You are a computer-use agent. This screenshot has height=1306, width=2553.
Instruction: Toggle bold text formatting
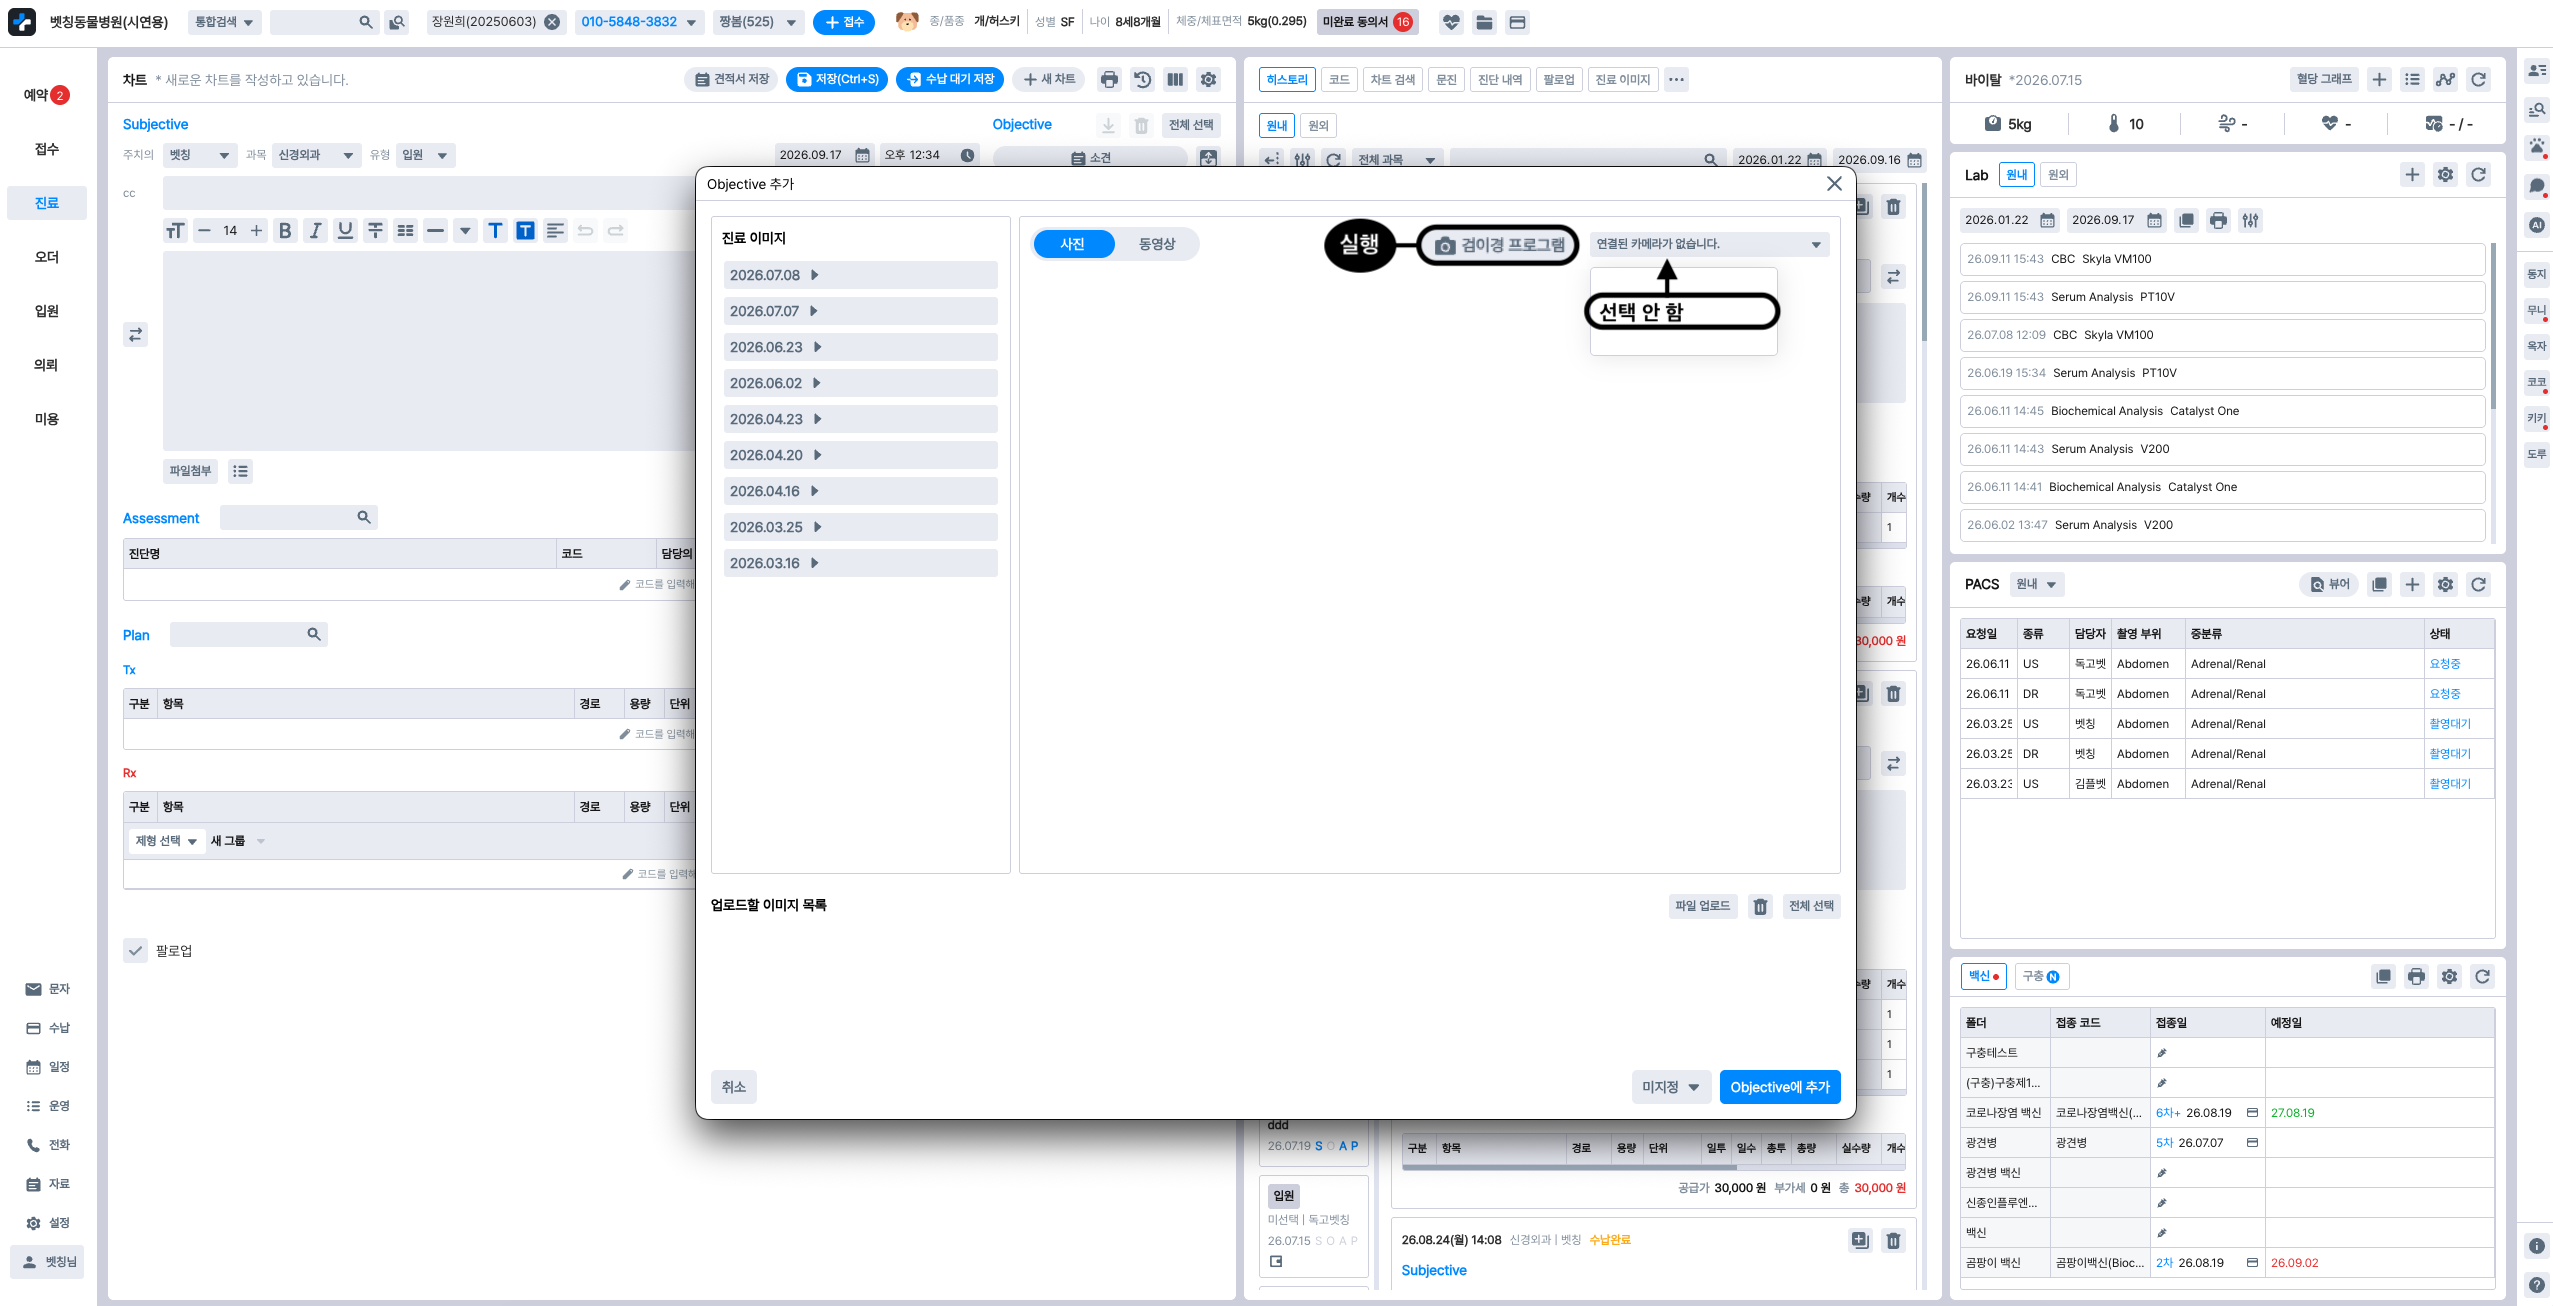point(285,231)
